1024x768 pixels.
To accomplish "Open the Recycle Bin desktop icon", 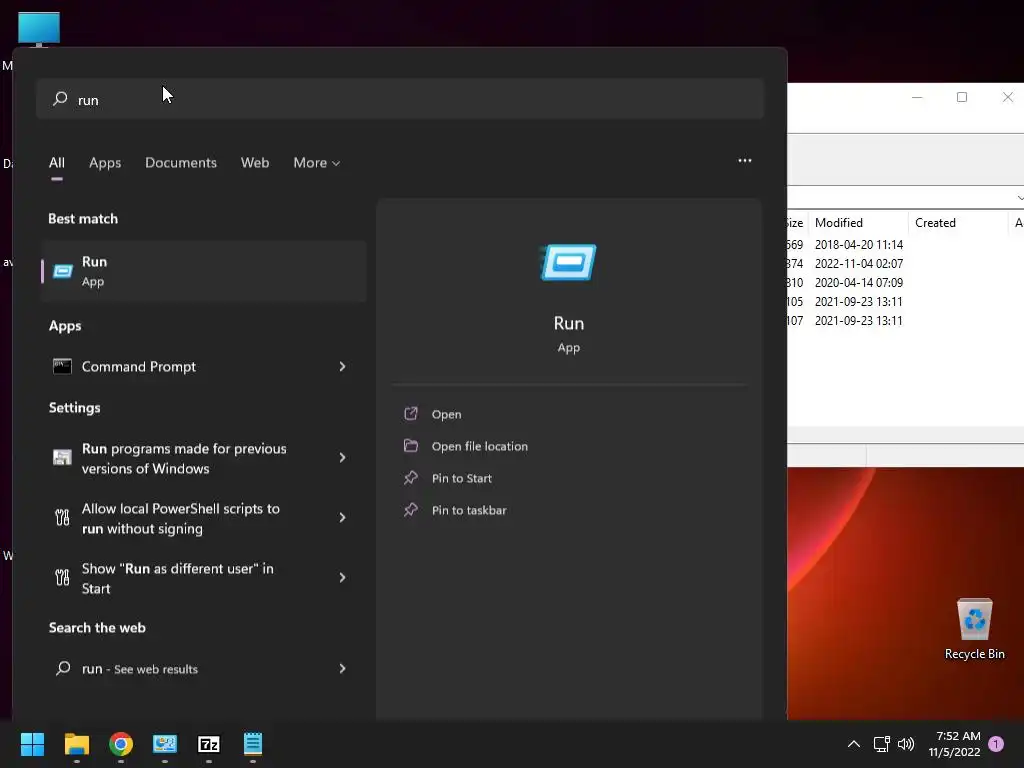I will tap(974, 629).
